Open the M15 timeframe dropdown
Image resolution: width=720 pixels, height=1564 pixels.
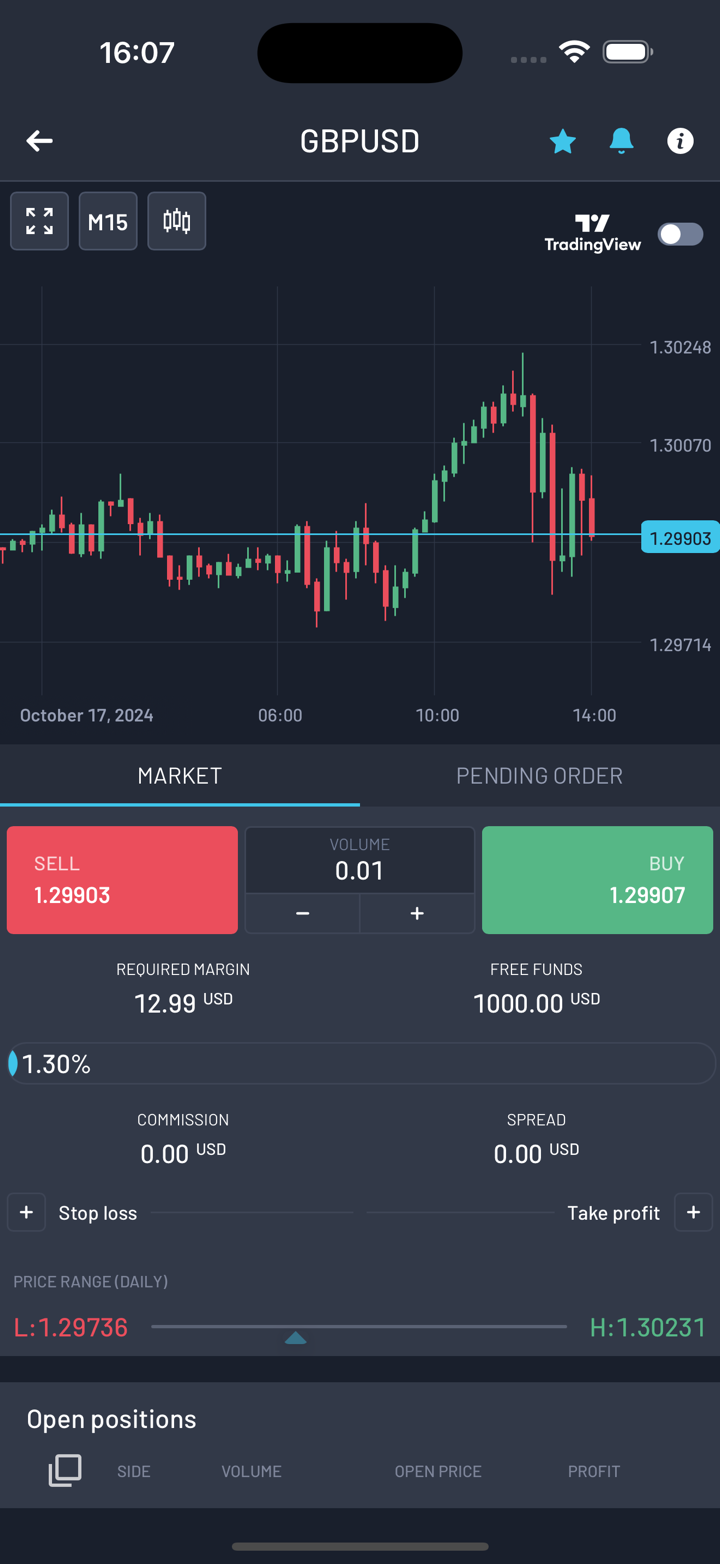108,221
